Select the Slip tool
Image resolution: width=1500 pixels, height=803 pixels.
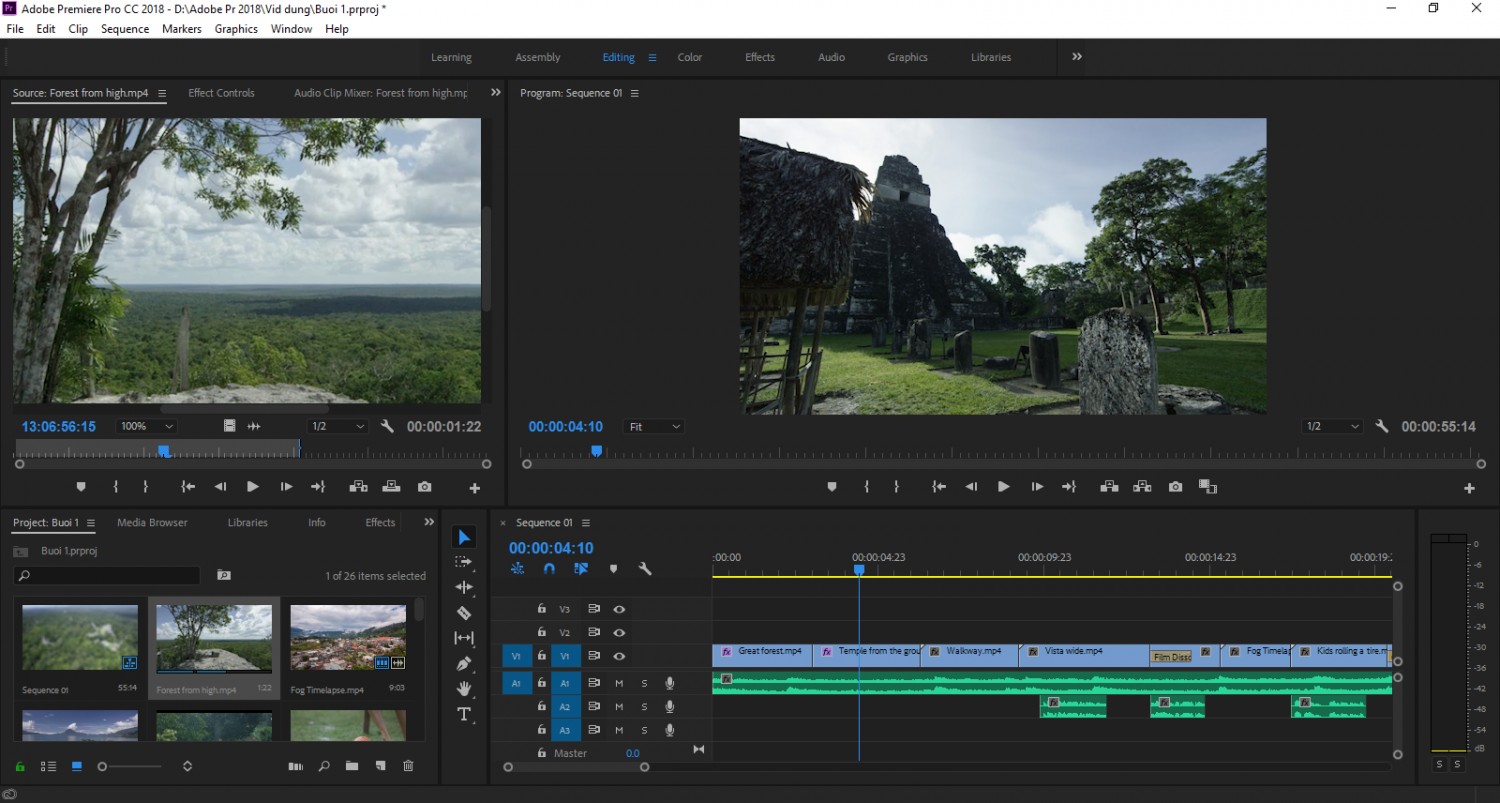pyautogui.click(x=464, y=638)
